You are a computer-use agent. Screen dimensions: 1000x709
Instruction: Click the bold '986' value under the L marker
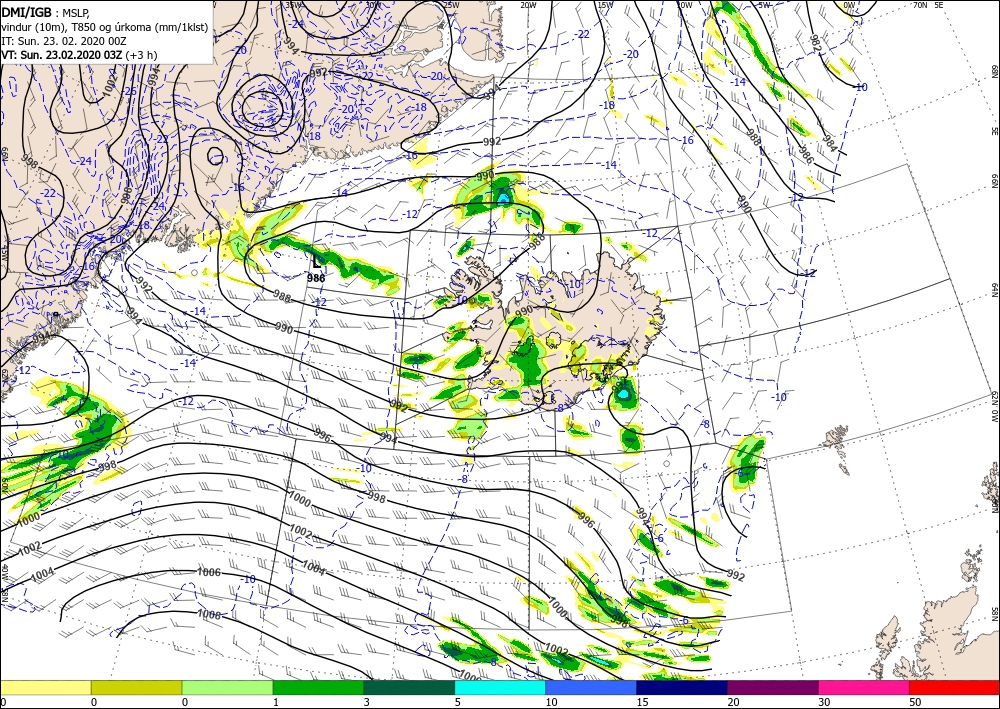[316, 278]
